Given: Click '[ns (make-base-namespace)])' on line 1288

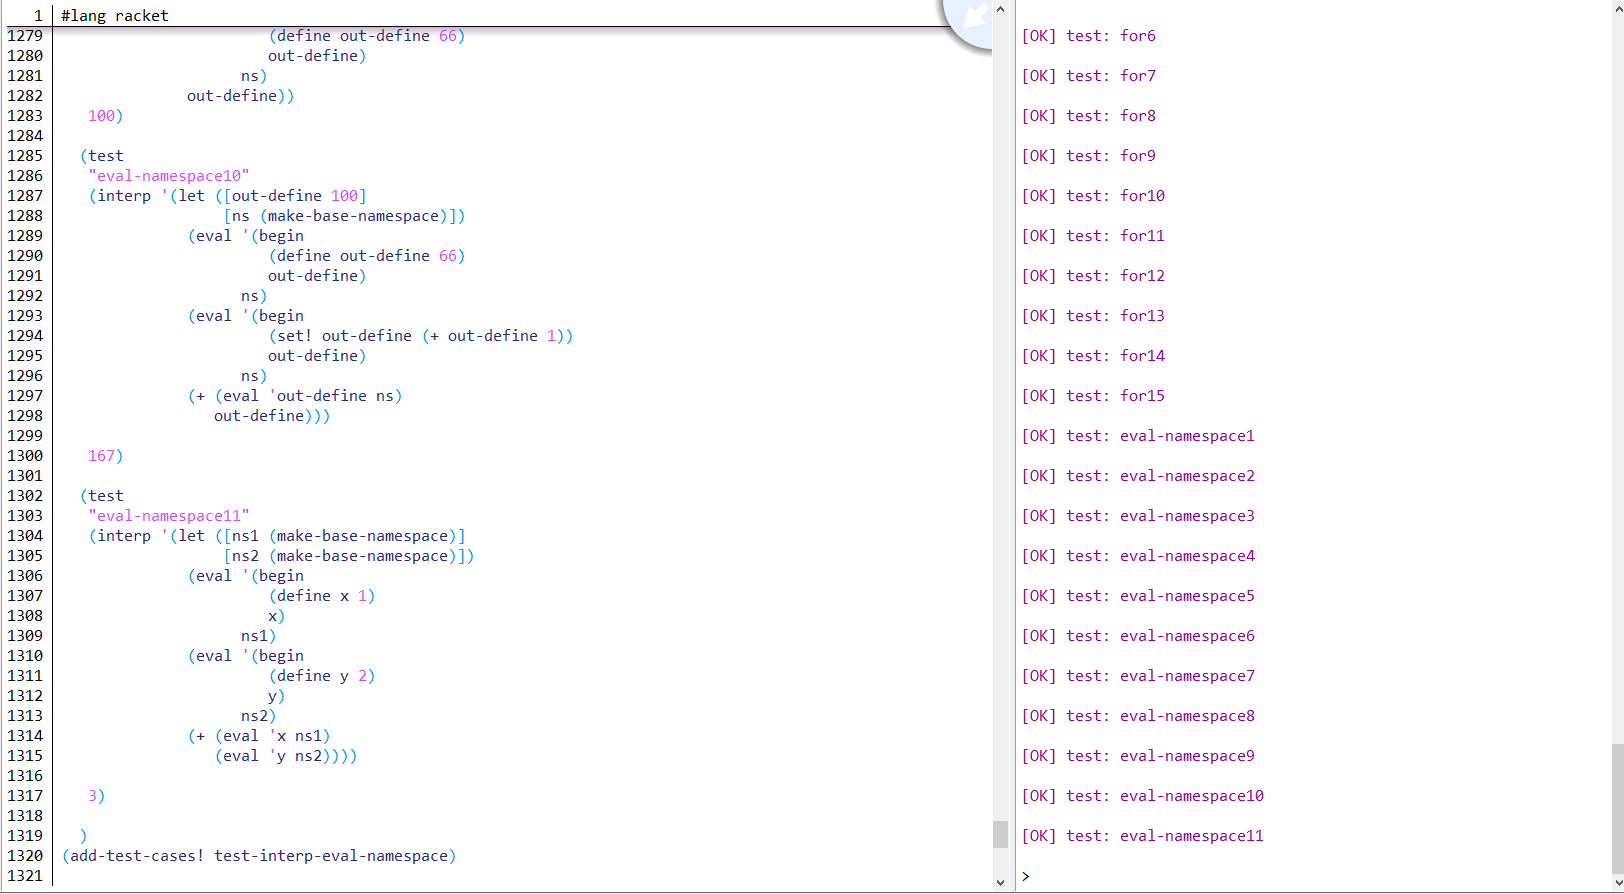Looking at the screenshot, I should coord(345,216).
